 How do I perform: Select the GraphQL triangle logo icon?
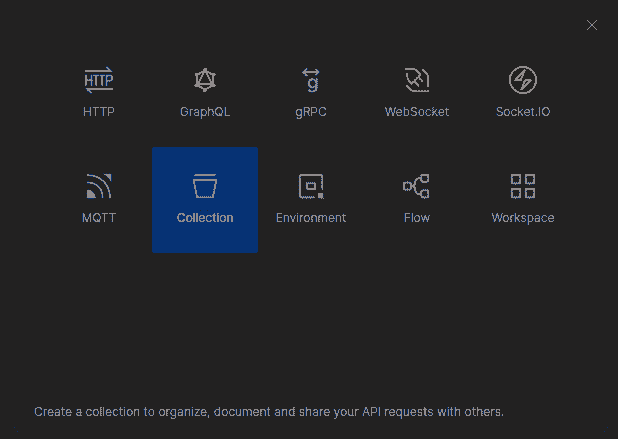[205, 80]
